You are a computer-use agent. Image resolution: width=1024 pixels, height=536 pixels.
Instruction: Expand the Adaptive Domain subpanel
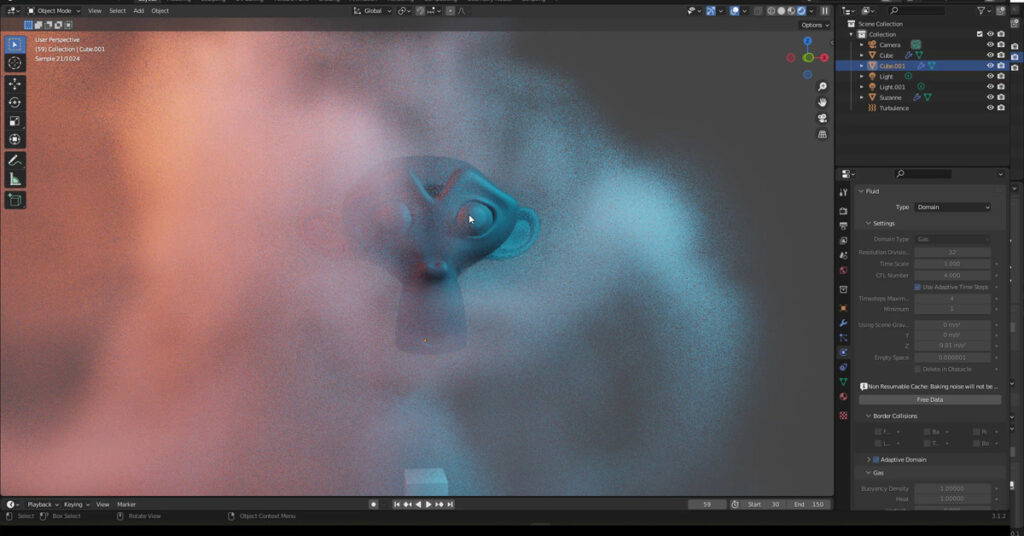pos(869,460)
